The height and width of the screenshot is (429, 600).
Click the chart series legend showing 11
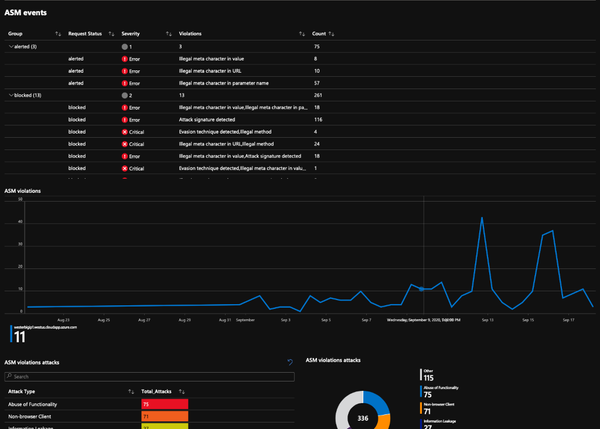coord(44,334)
